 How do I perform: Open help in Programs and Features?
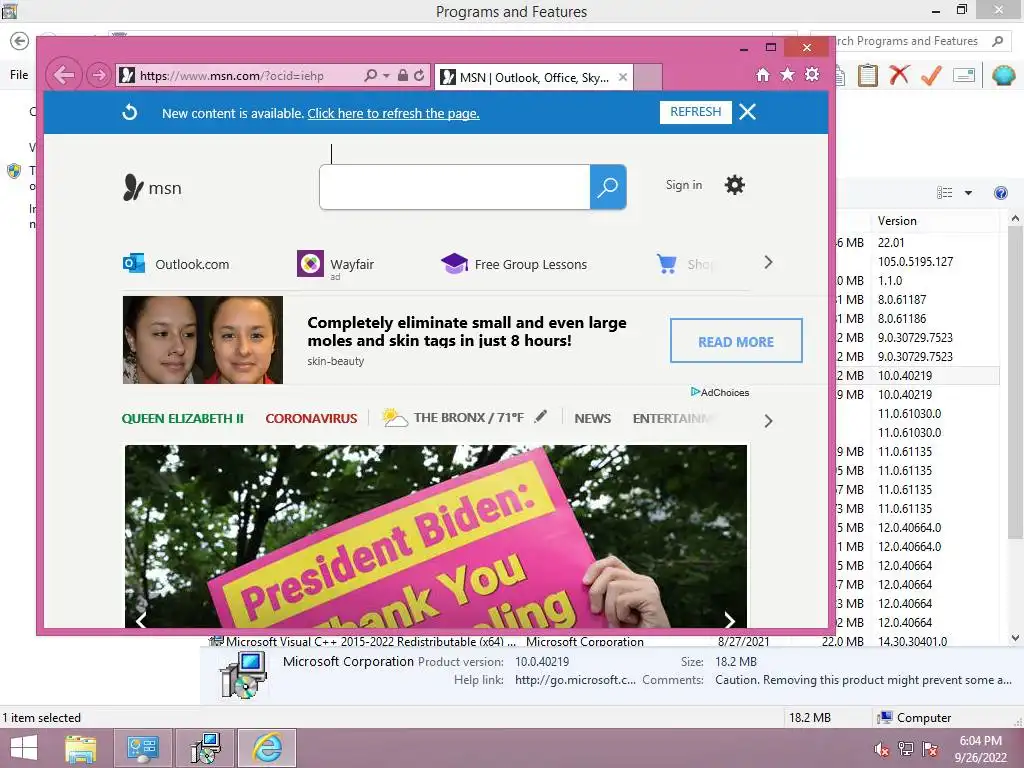pyautogui.click(x=1000, y=193)
